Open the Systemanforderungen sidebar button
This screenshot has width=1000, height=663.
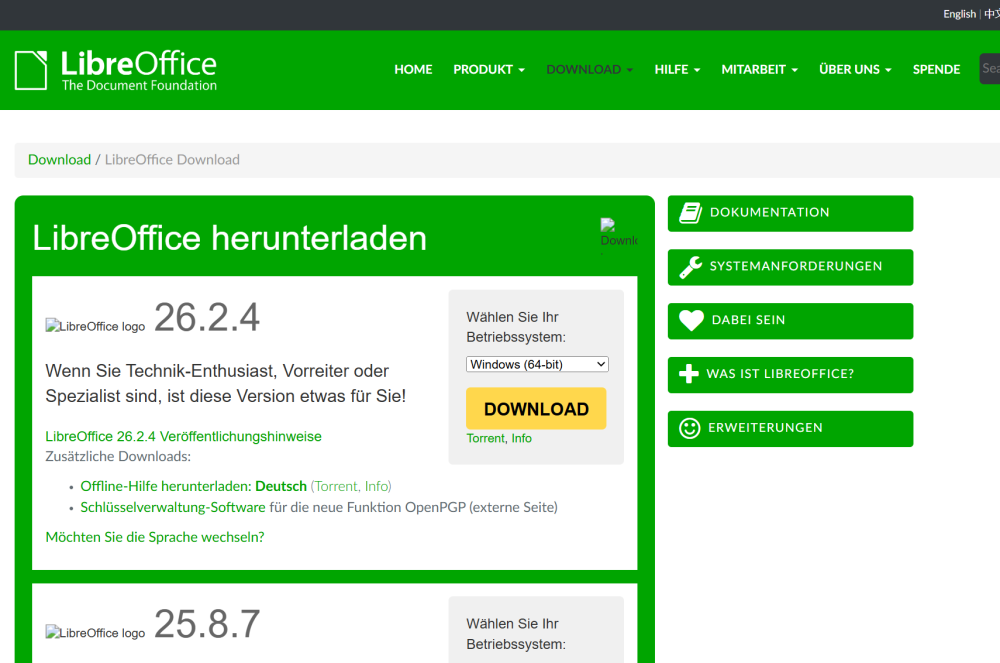790,267
